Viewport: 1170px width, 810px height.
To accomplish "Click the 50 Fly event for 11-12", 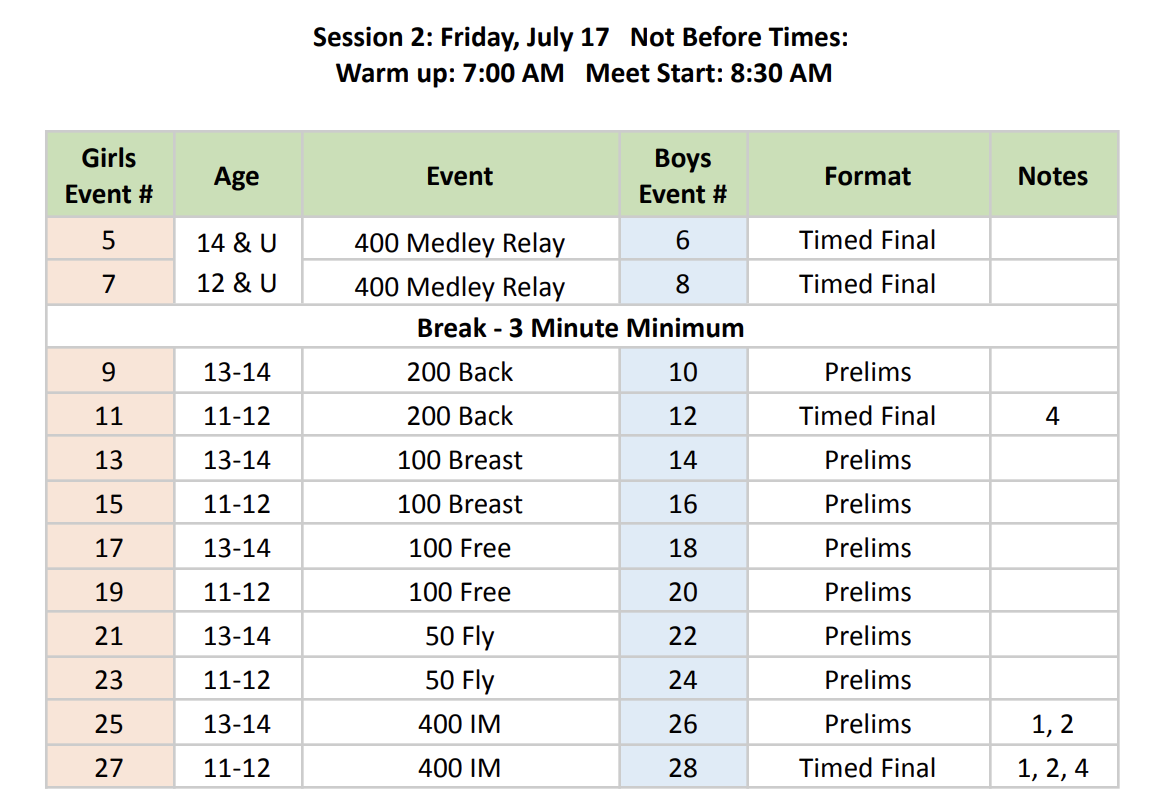I will pyautogui.click(x=460, y=679).
